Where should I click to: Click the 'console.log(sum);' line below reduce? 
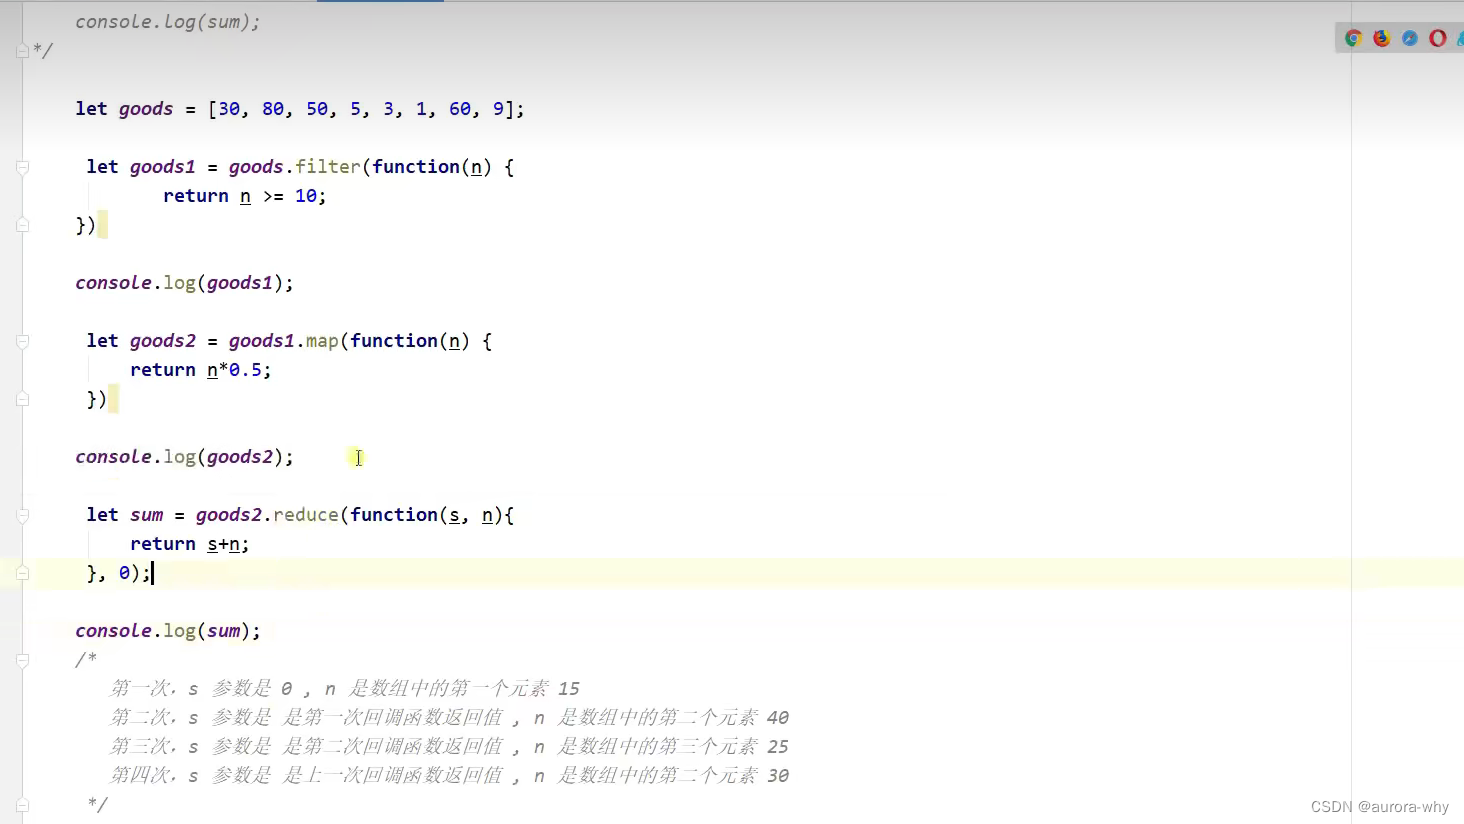coord(168,631)
